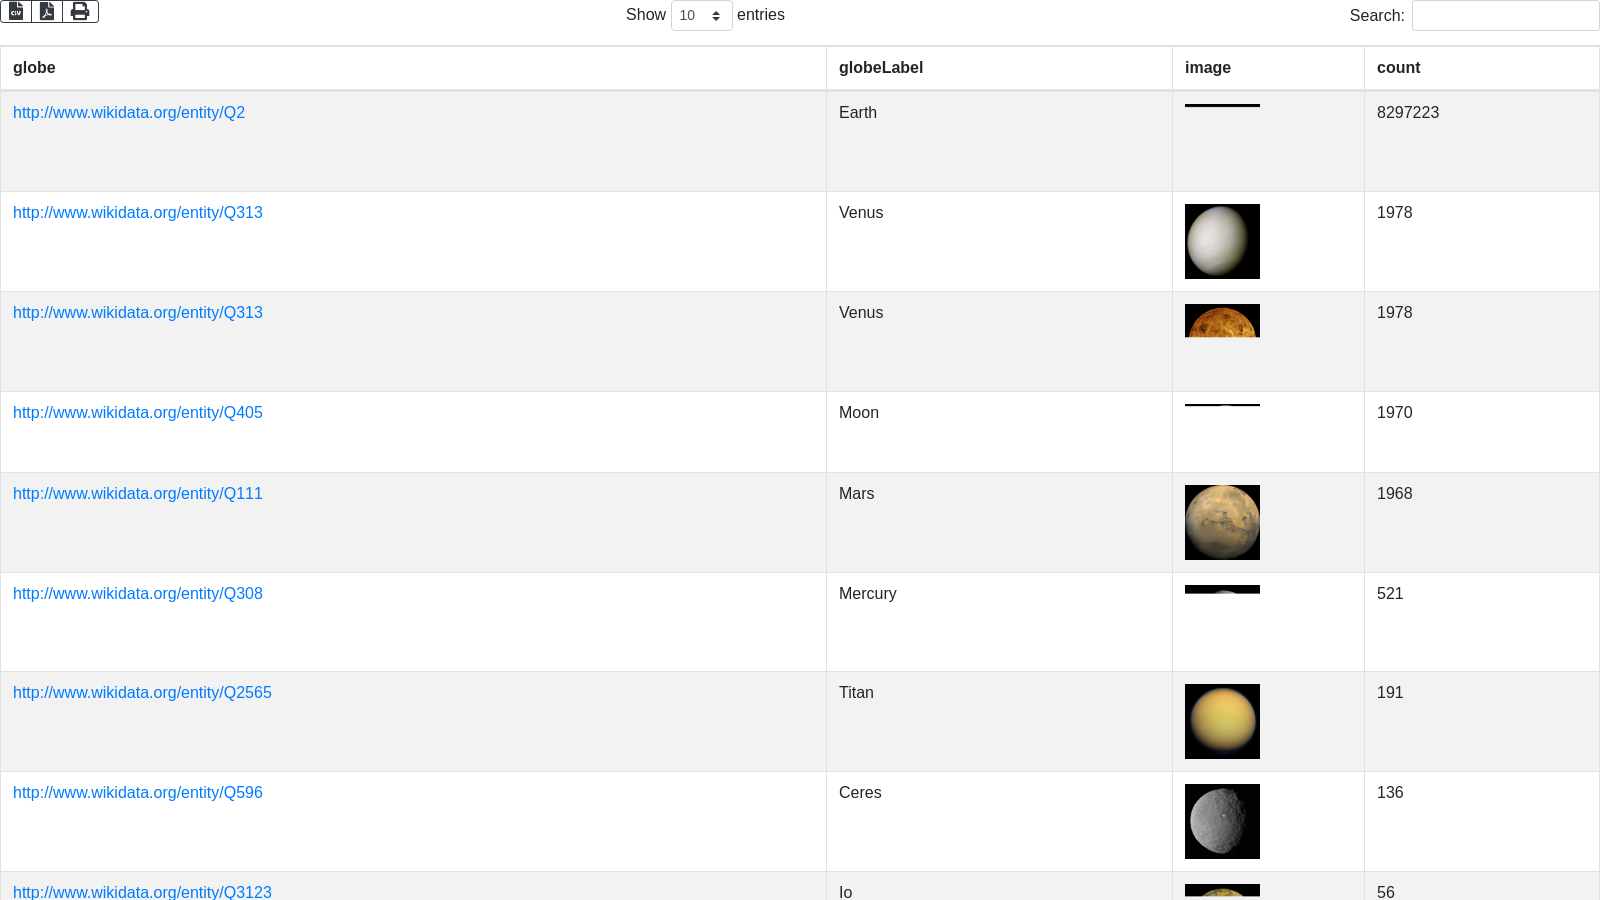The width and height of the screenshot is (1600, 900).
Task: Open the entries per page dropdown
Action: point(701,16)
